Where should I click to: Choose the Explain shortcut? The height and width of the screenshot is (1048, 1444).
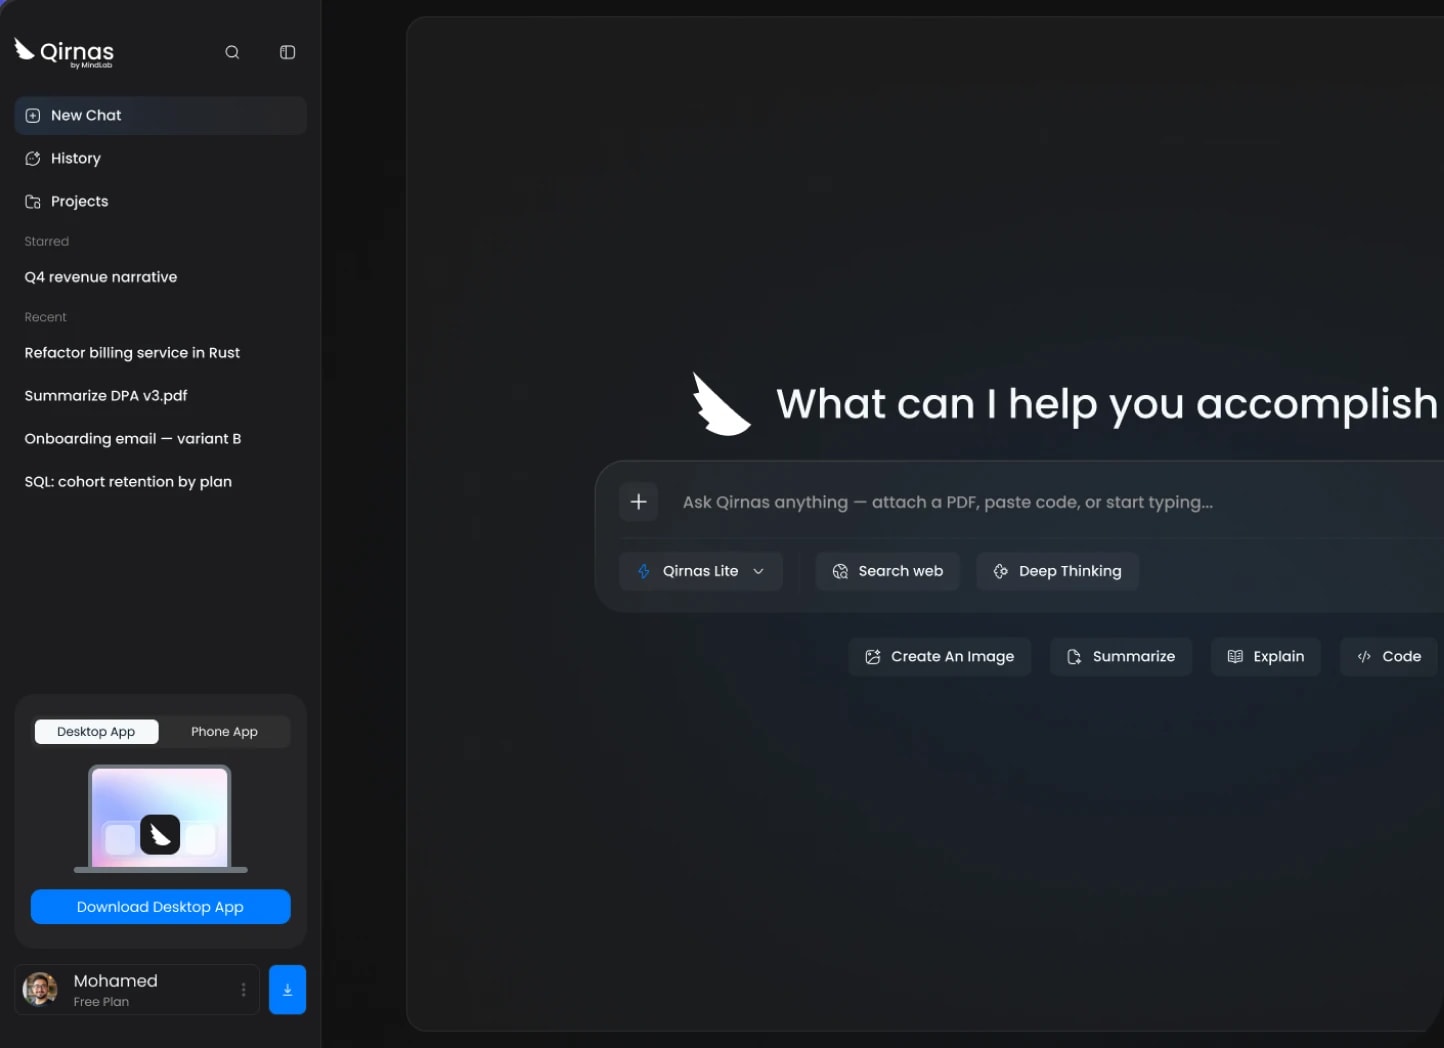tap(1266, 657)
